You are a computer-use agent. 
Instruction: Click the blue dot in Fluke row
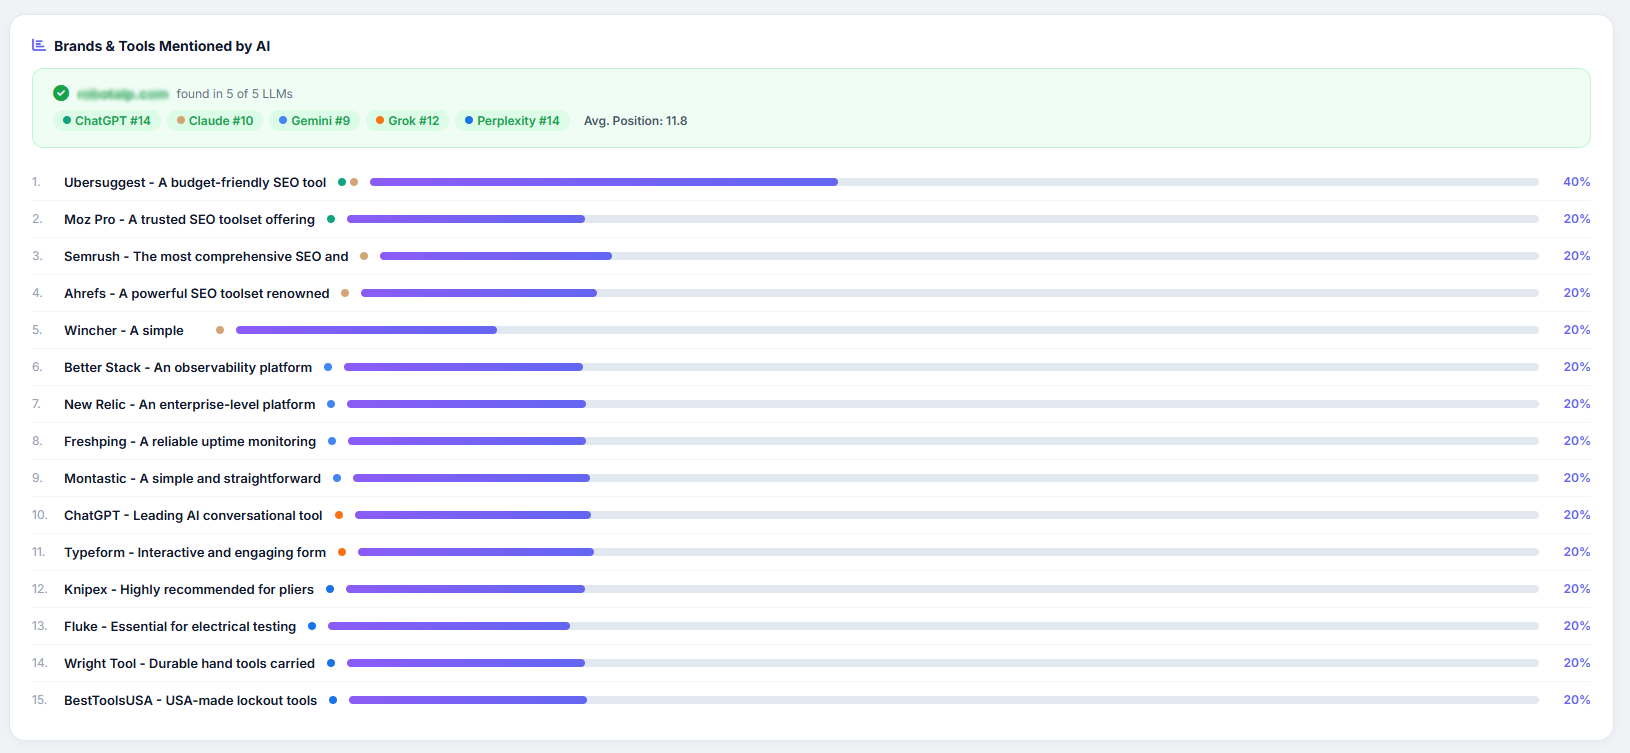(x=312, y=626)
